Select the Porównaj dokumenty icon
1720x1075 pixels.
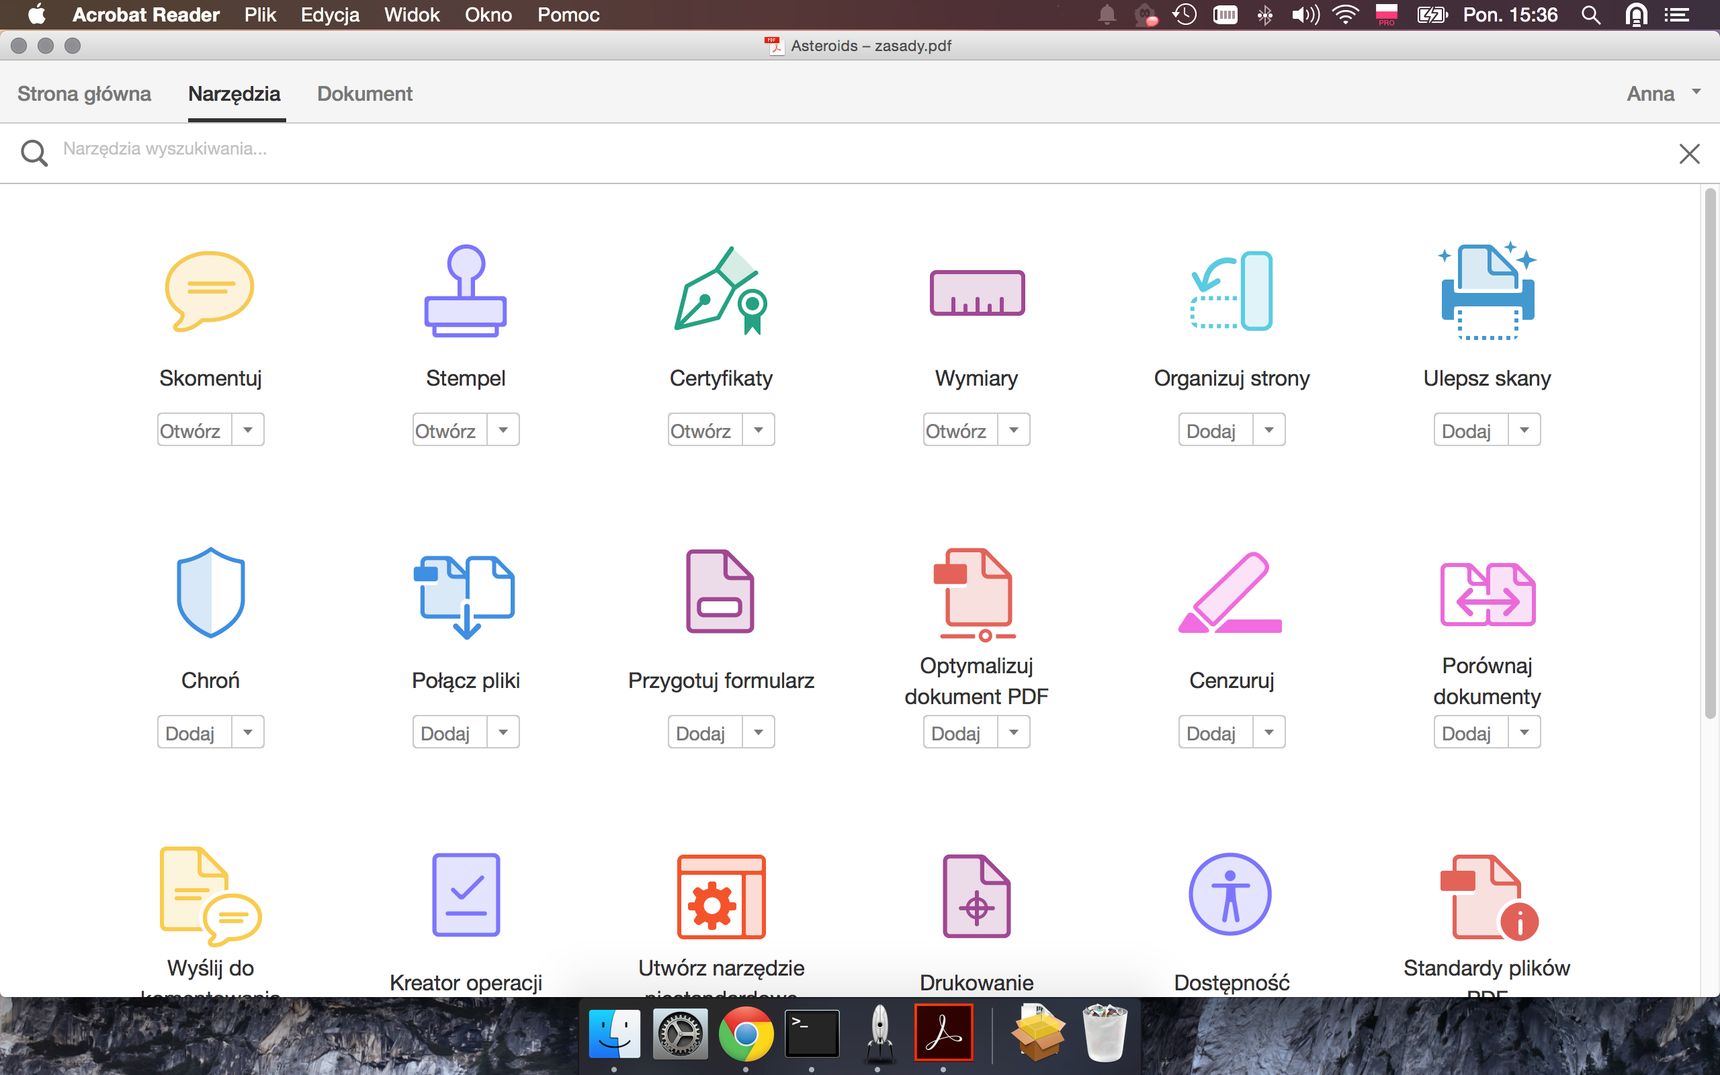(x=1487, y=594)
